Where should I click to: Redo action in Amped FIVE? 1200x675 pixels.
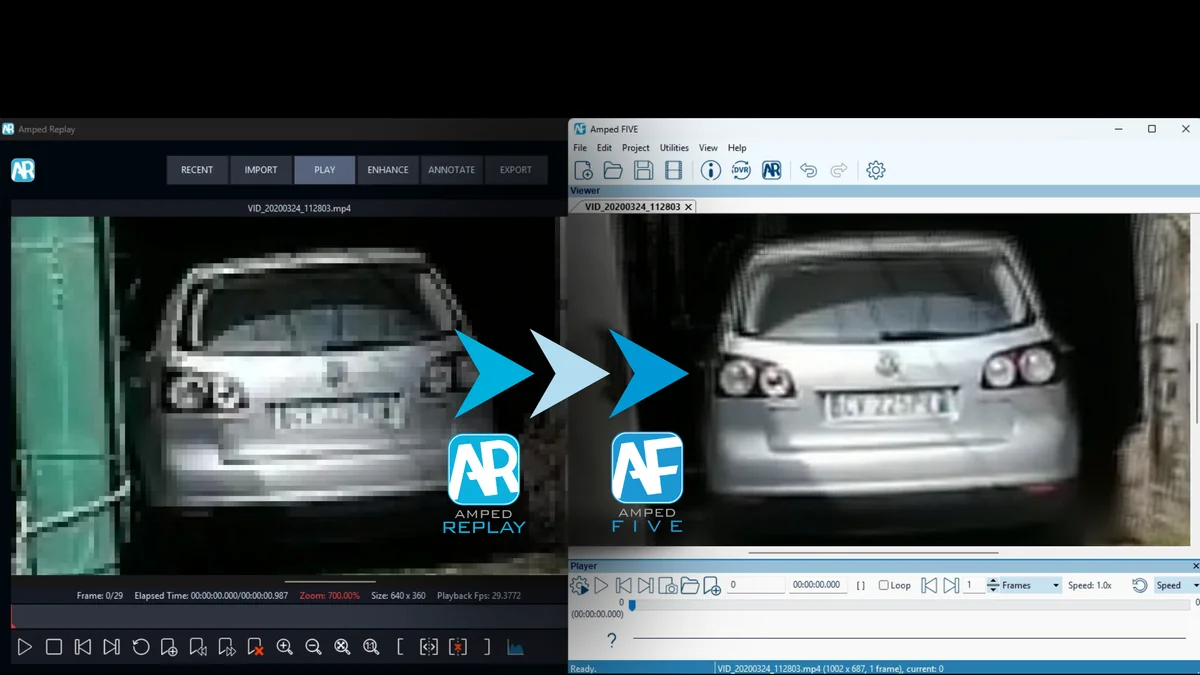[x=839, y=171]
